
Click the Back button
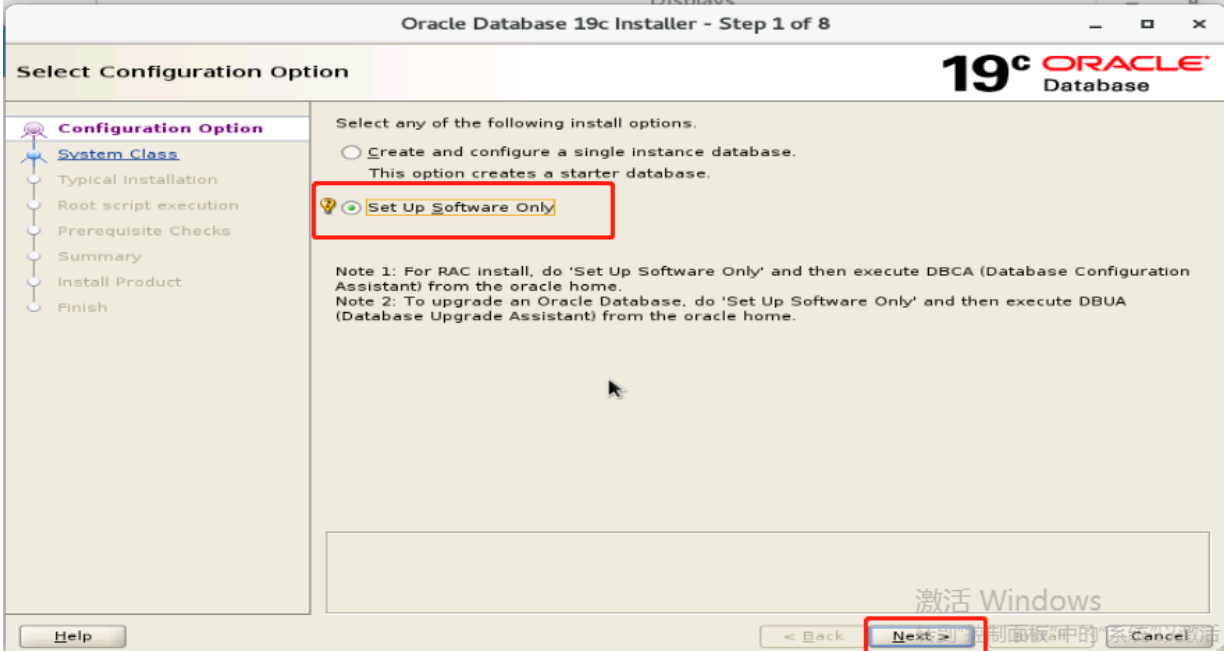[x=812, y=636]
